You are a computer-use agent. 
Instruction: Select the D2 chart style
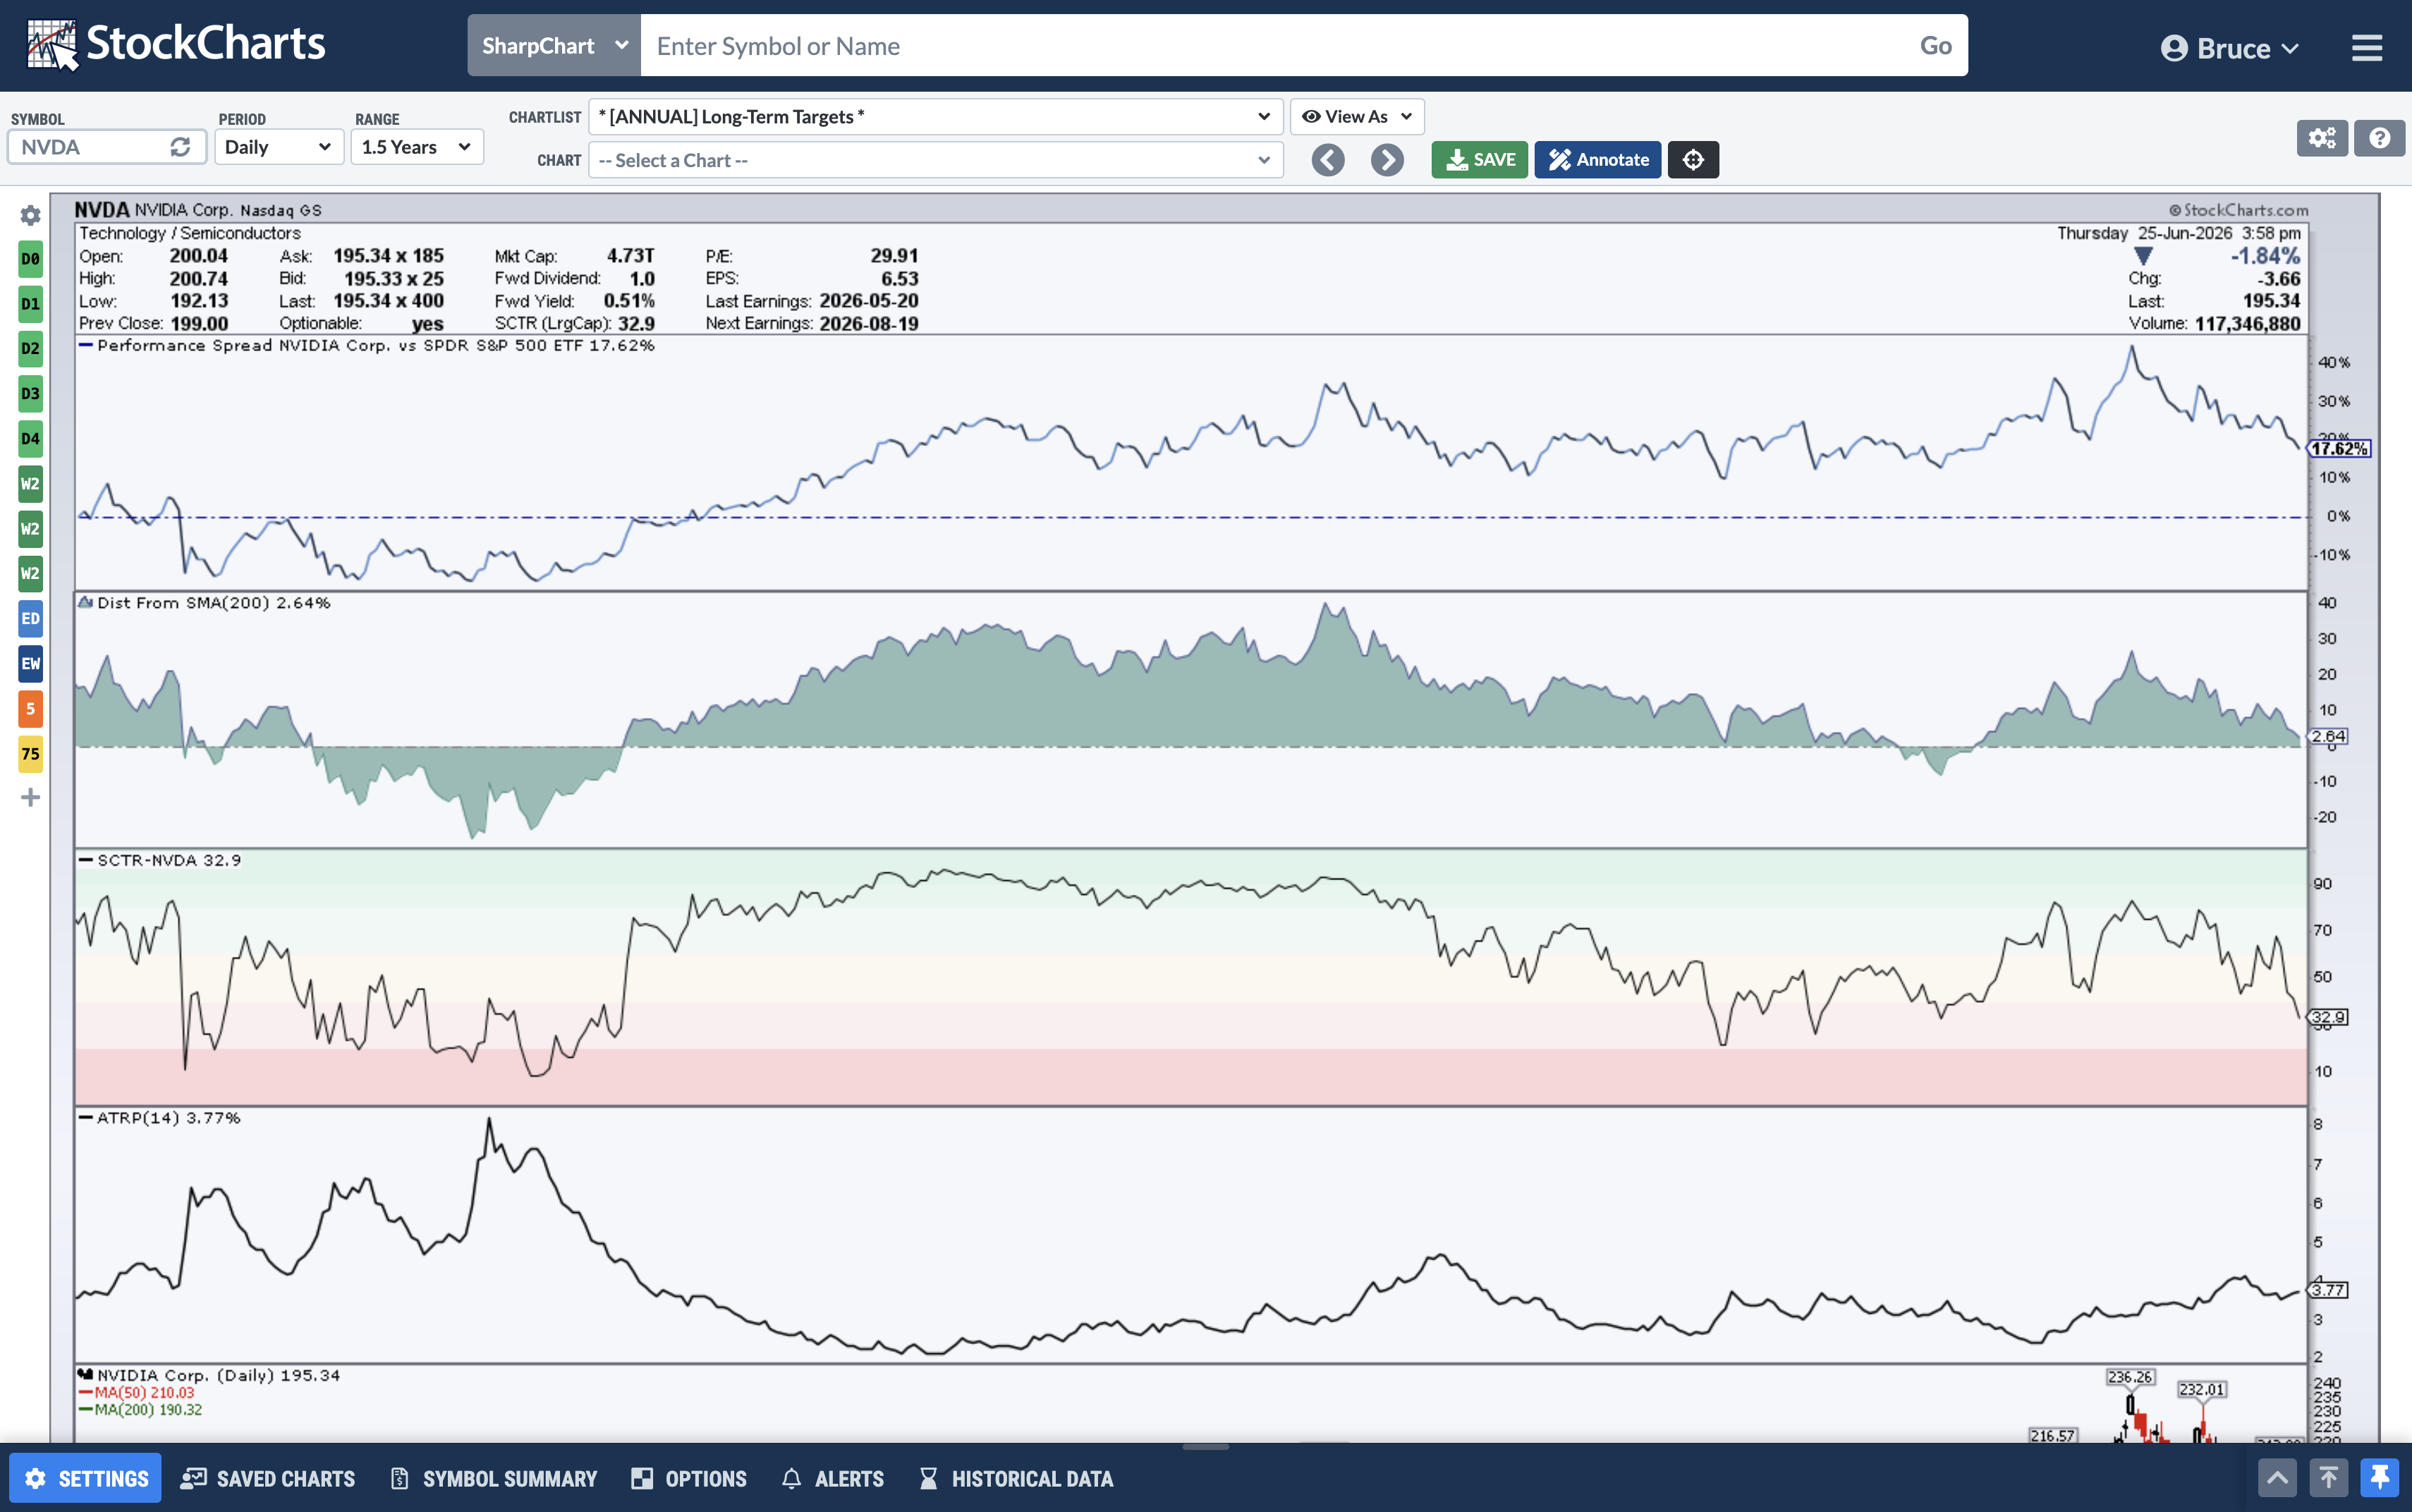31,349
